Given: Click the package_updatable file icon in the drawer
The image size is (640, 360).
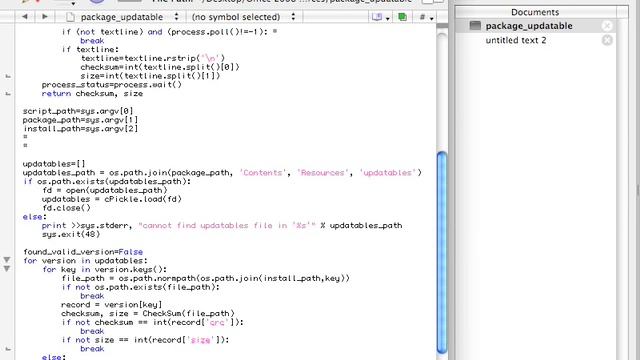Looking at the screenshot, I should coord(475,26).
